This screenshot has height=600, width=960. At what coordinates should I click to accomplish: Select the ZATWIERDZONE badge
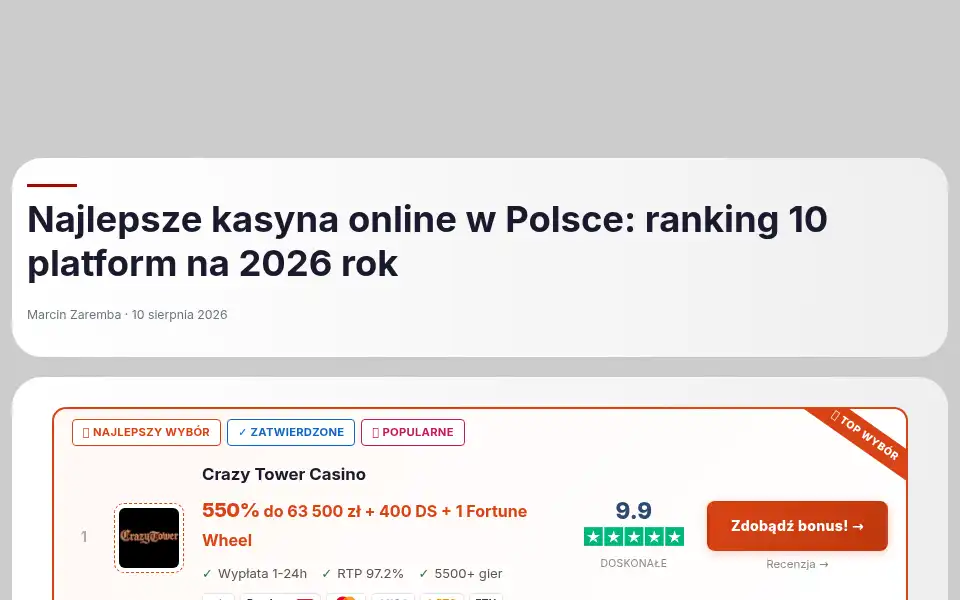pyautogui.click(x=291, y=432)
